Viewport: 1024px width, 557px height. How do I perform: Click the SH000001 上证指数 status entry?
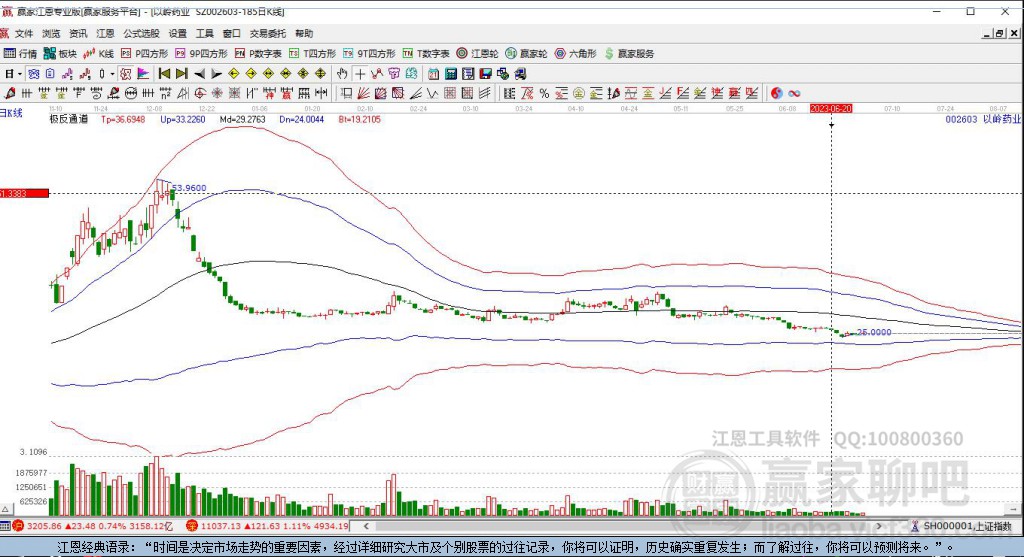pyautogui.click(x=960, y=526)
